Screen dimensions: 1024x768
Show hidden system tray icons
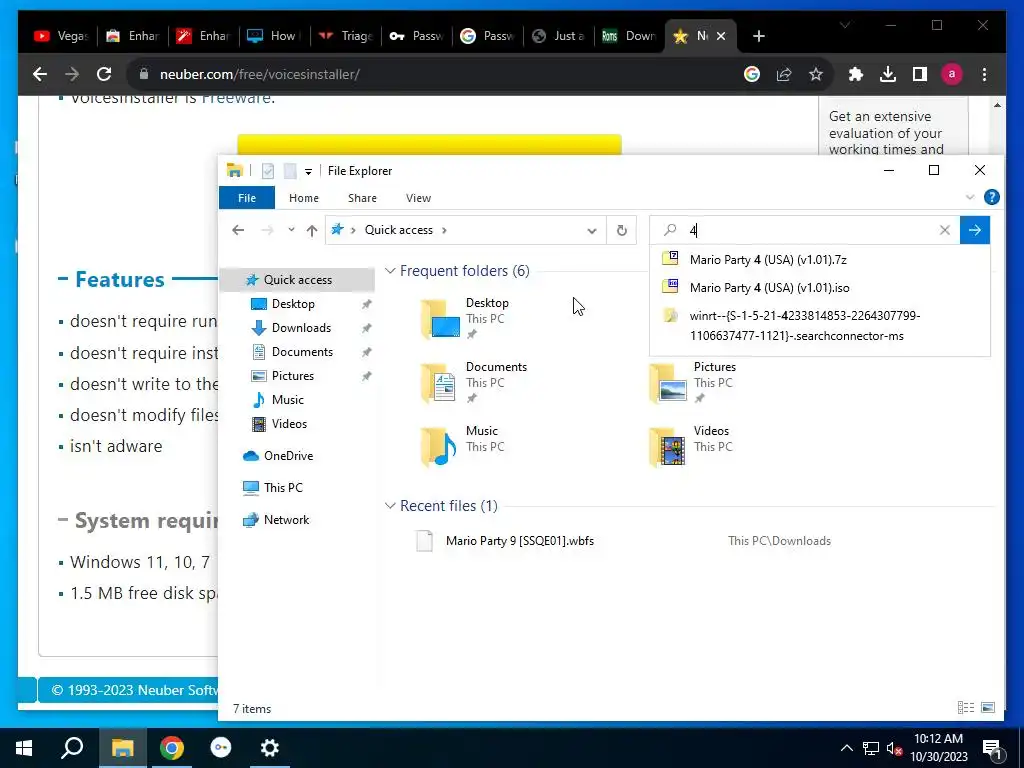click(x=846, y=748)
